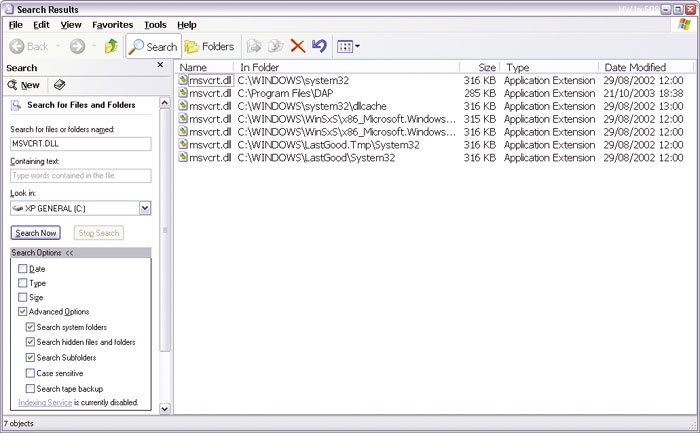Open the Look in drive dropdown
The width and height of the screenshot is (700, 433).
tap(145, 208)
